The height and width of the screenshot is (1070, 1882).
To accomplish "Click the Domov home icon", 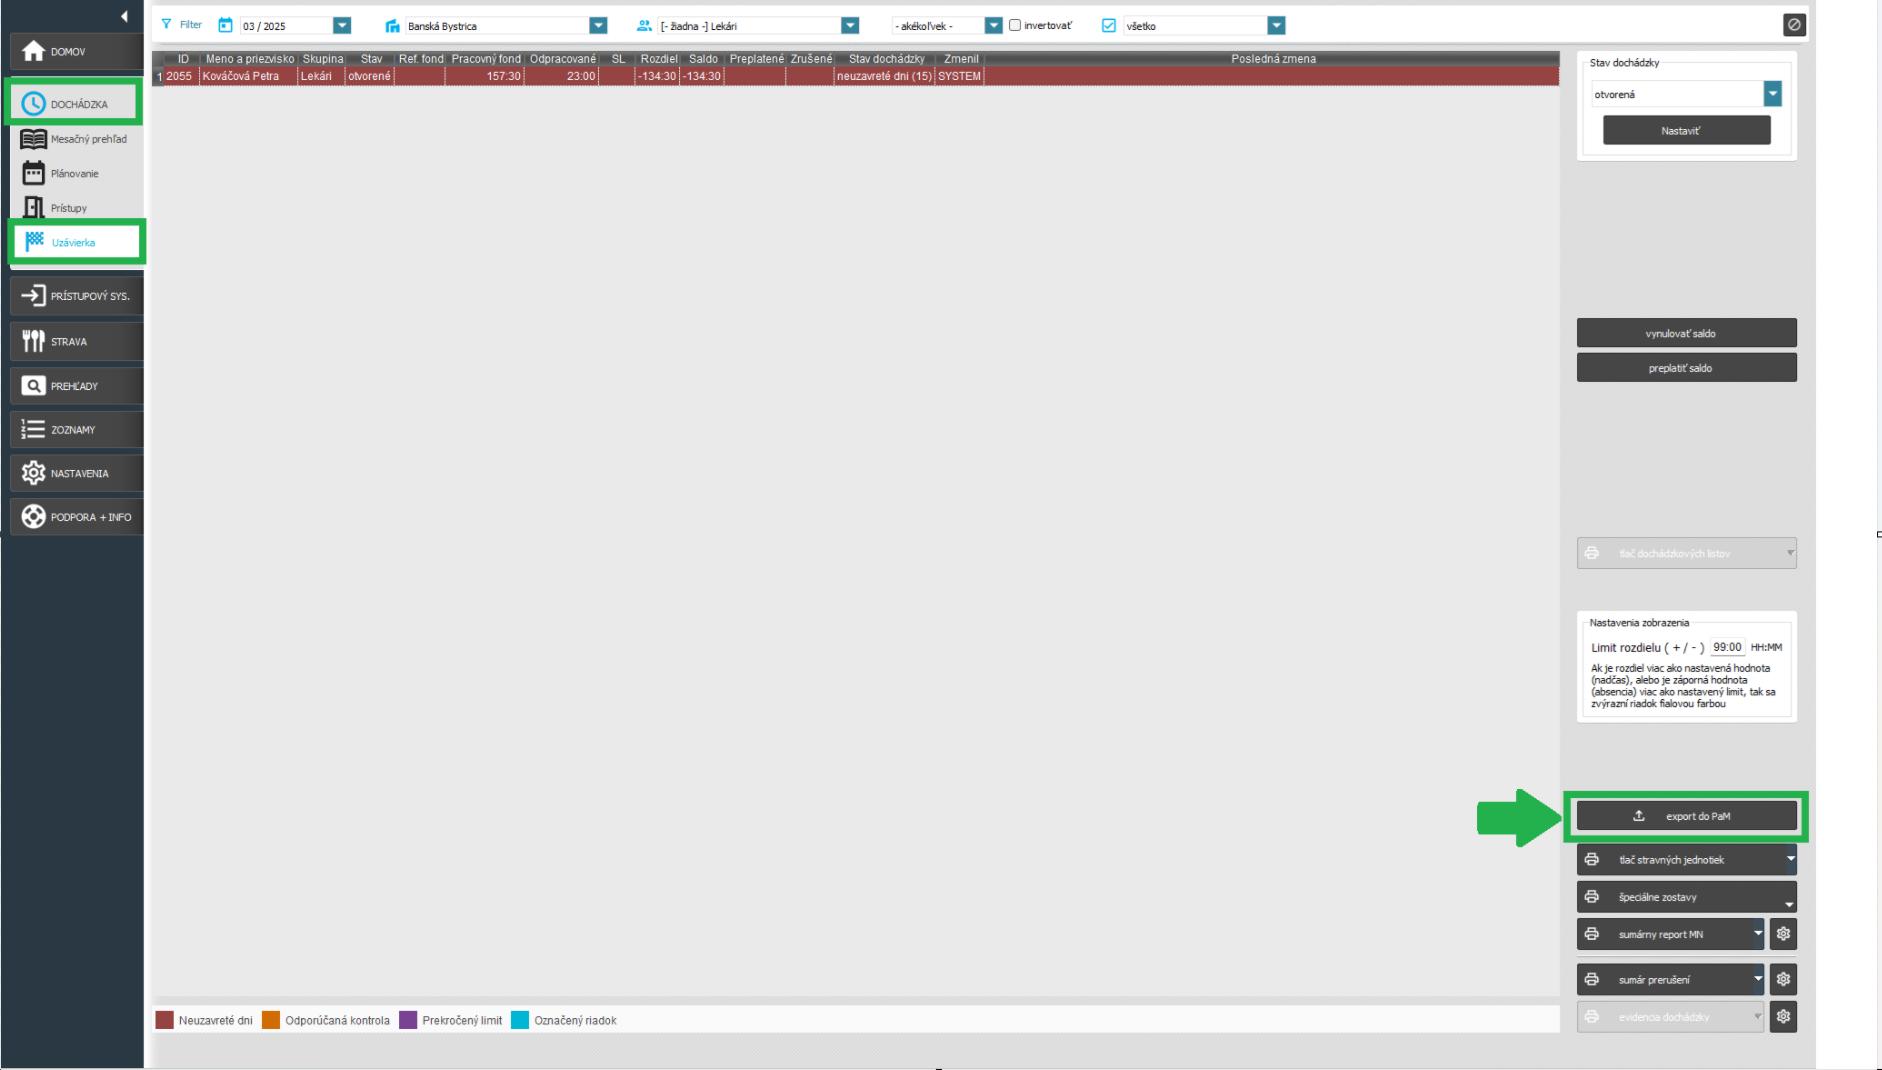I will point(34,51).
